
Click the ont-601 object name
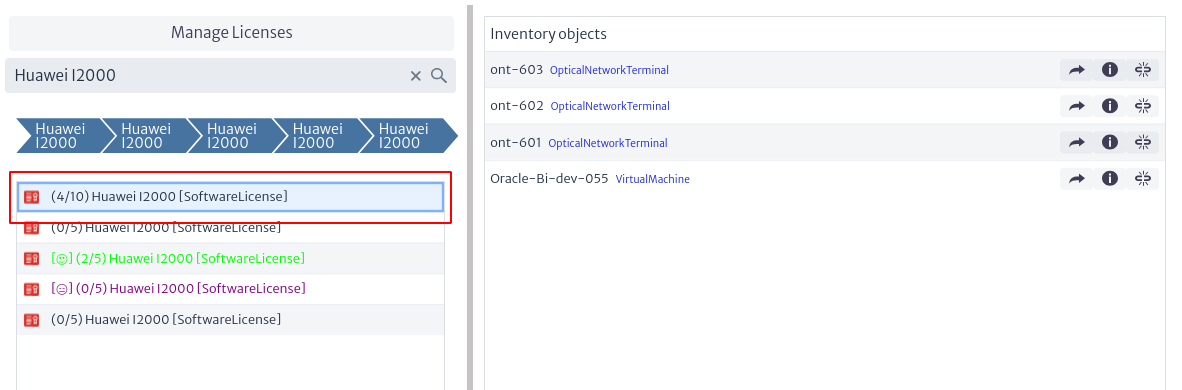516,142
